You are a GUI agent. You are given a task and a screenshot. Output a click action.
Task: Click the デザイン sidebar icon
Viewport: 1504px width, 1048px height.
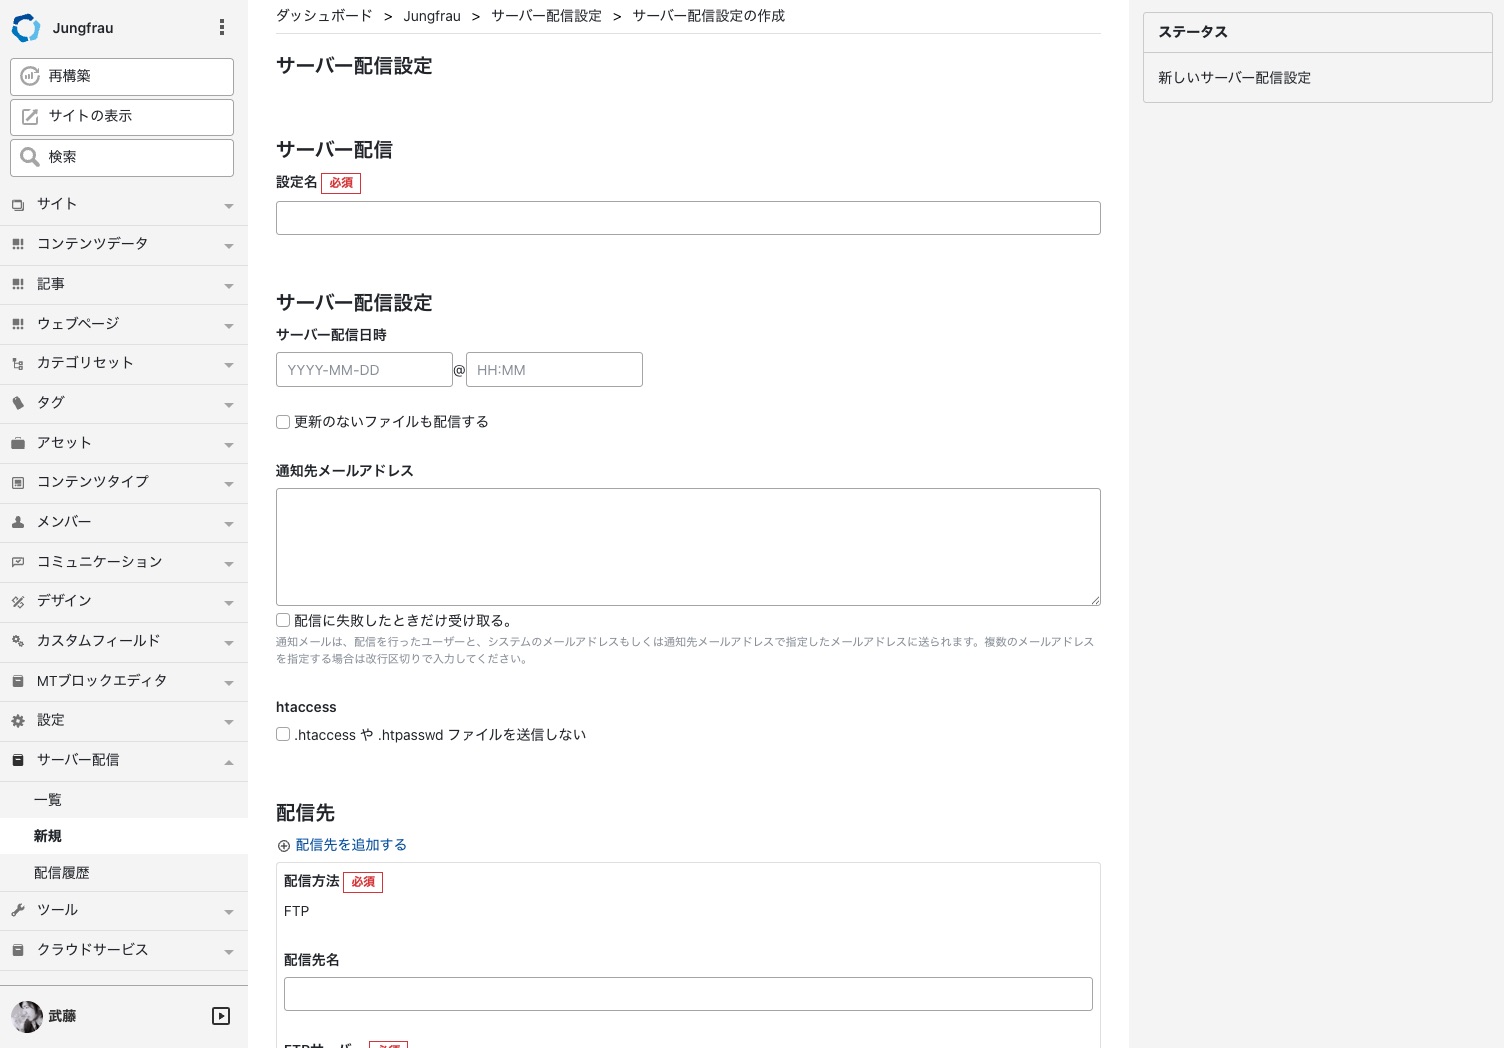coord(18,602)
